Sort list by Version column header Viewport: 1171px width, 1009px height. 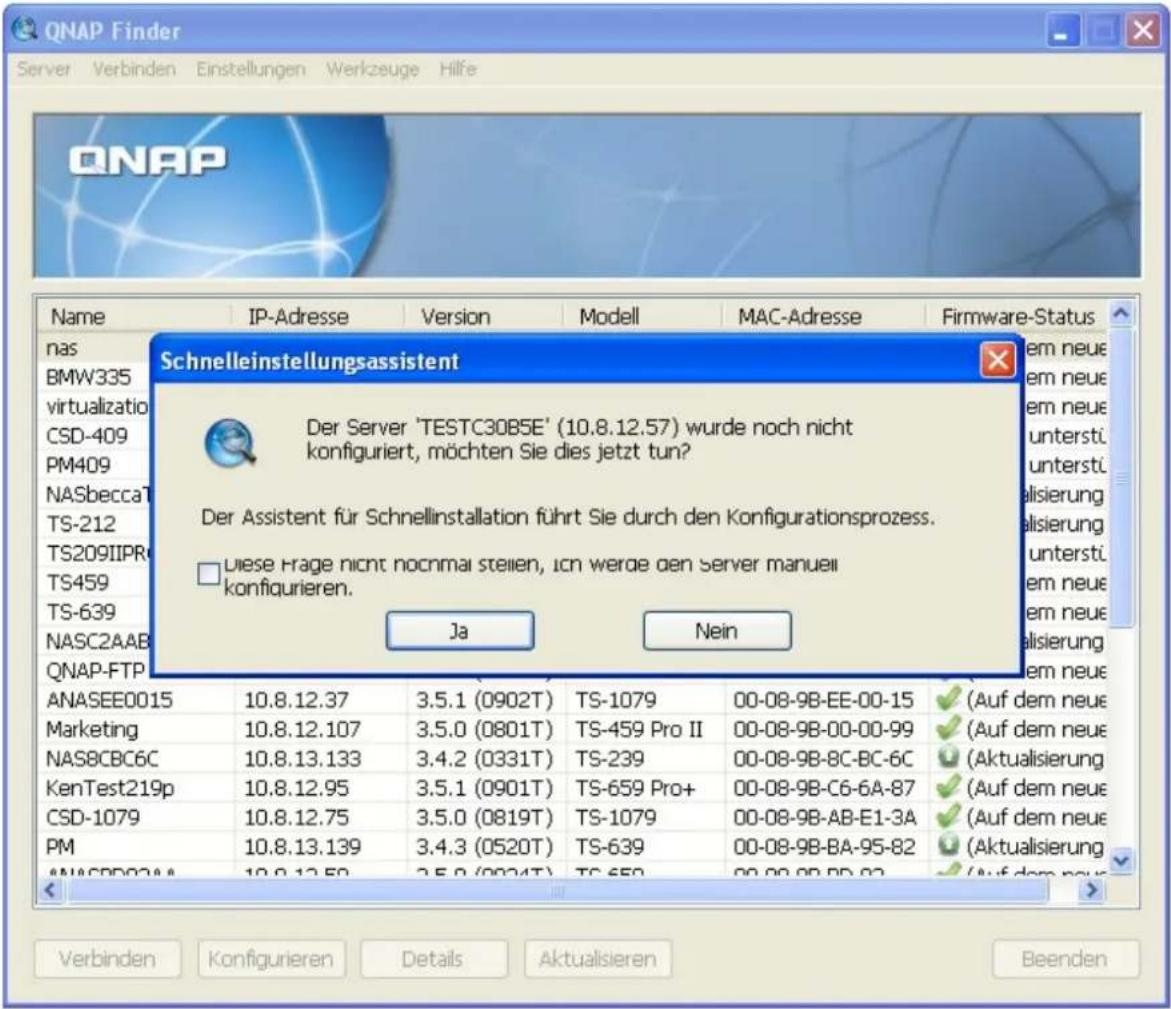(x=483, y=317)
